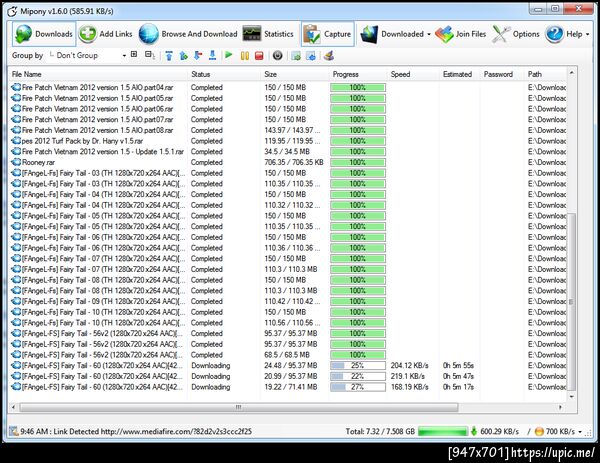This screenshot has width=600, height=463.
Task: Click the Join Files button
Action: [x=460, y=34]
